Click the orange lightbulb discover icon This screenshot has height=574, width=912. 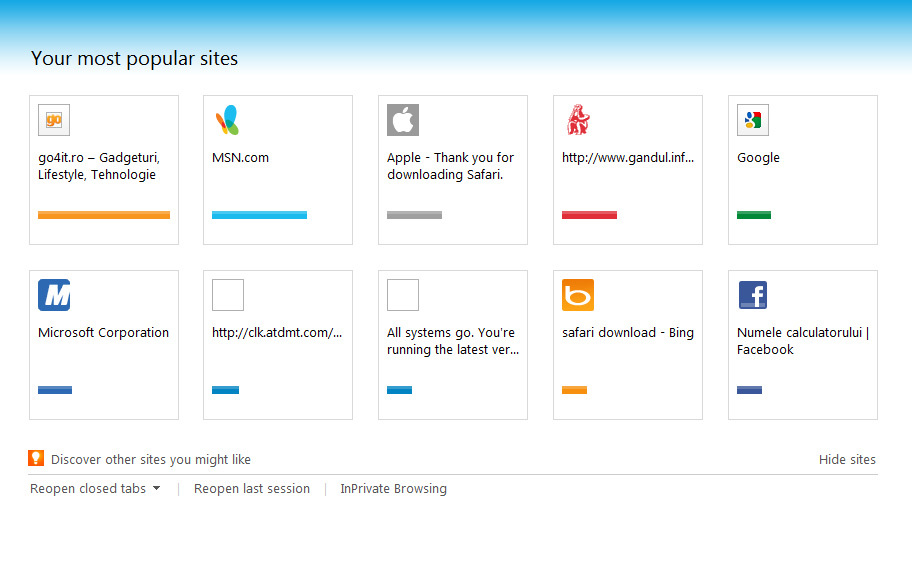(x=36, y=458)
